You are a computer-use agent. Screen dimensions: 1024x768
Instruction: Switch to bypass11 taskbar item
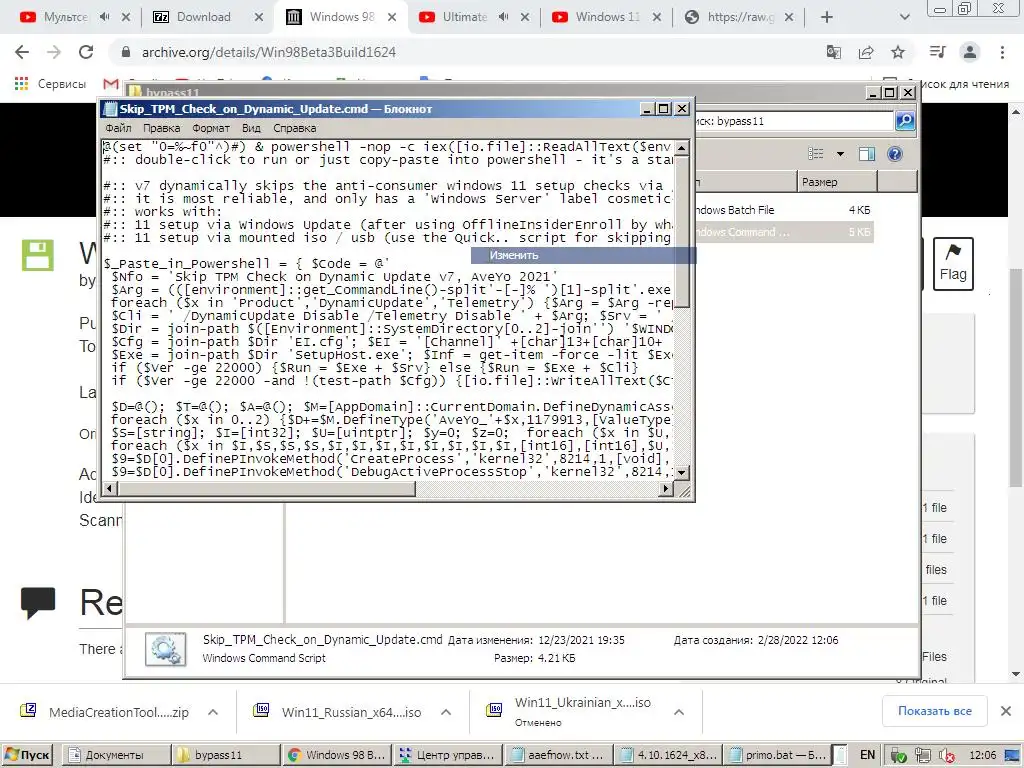coord(226,755)
